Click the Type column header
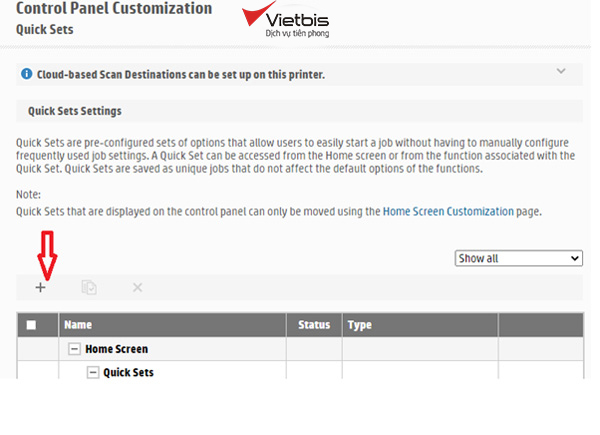 tap(359, 325)
